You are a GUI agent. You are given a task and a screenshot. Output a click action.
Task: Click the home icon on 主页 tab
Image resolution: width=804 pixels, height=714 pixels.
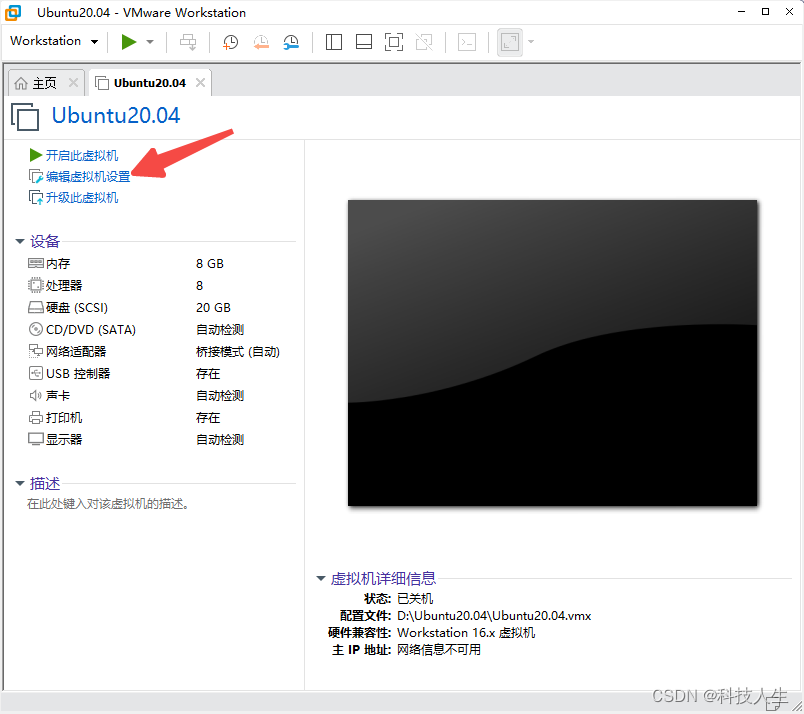(x=21, y=83)
